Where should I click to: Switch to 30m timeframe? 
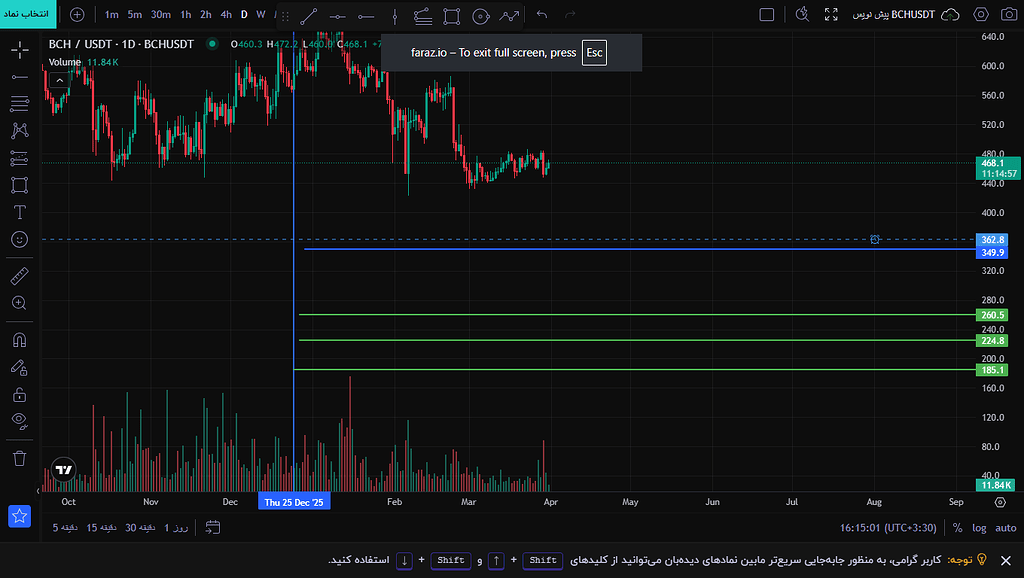coord(161,14)
